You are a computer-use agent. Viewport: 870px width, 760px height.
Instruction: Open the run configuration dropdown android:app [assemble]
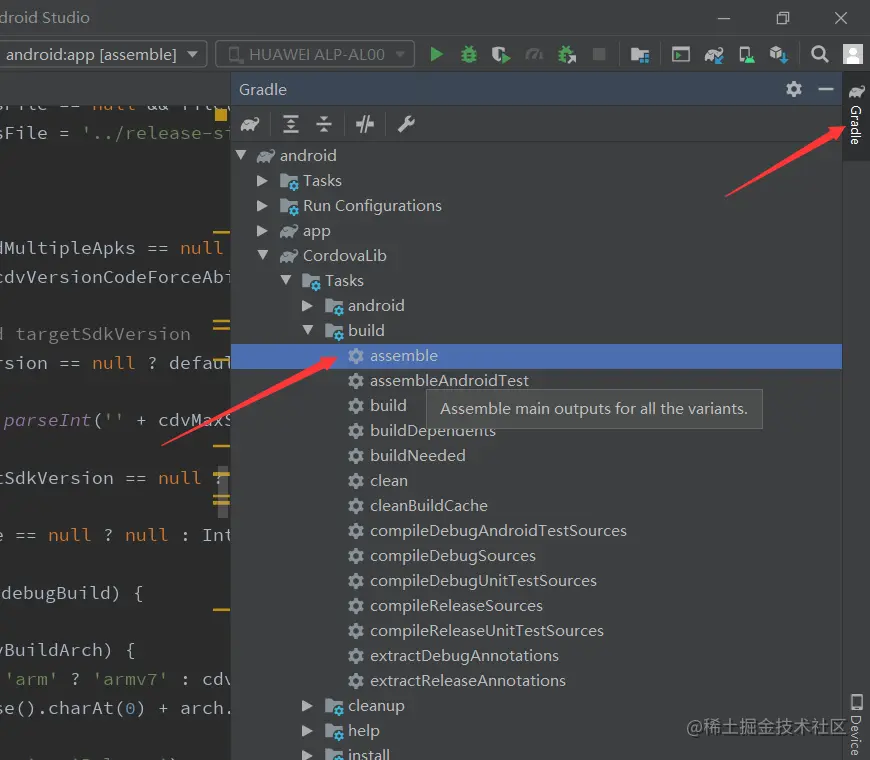pyautogui.click(x=103, y=54)
